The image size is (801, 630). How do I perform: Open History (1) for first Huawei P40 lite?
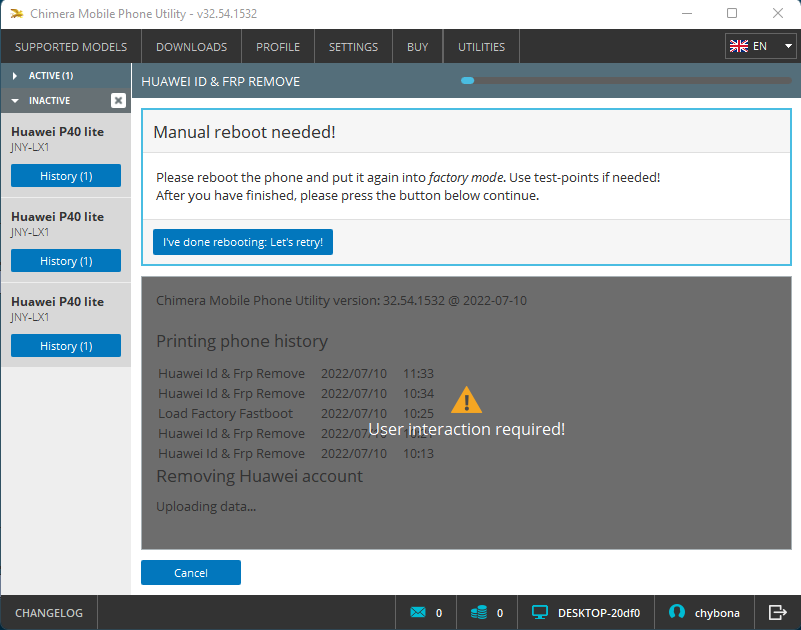tap(66, 176)
